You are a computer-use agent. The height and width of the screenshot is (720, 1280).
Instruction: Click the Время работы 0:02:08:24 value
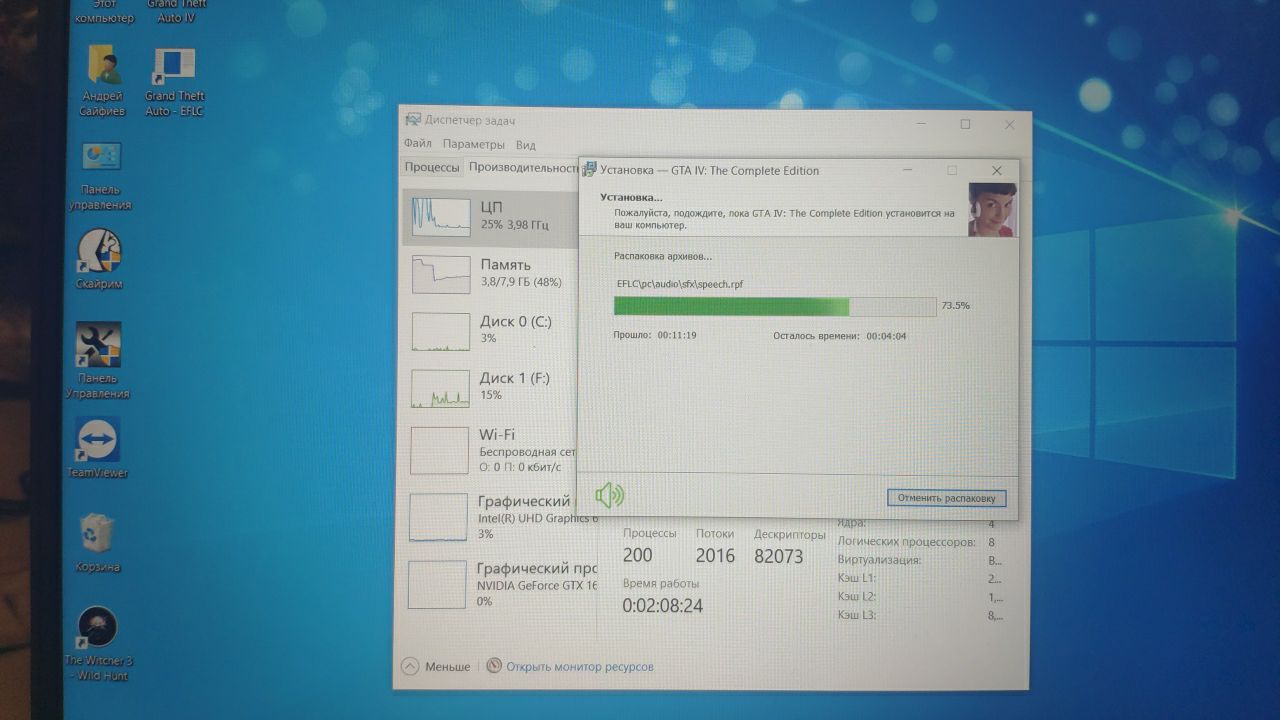point(662,605)
